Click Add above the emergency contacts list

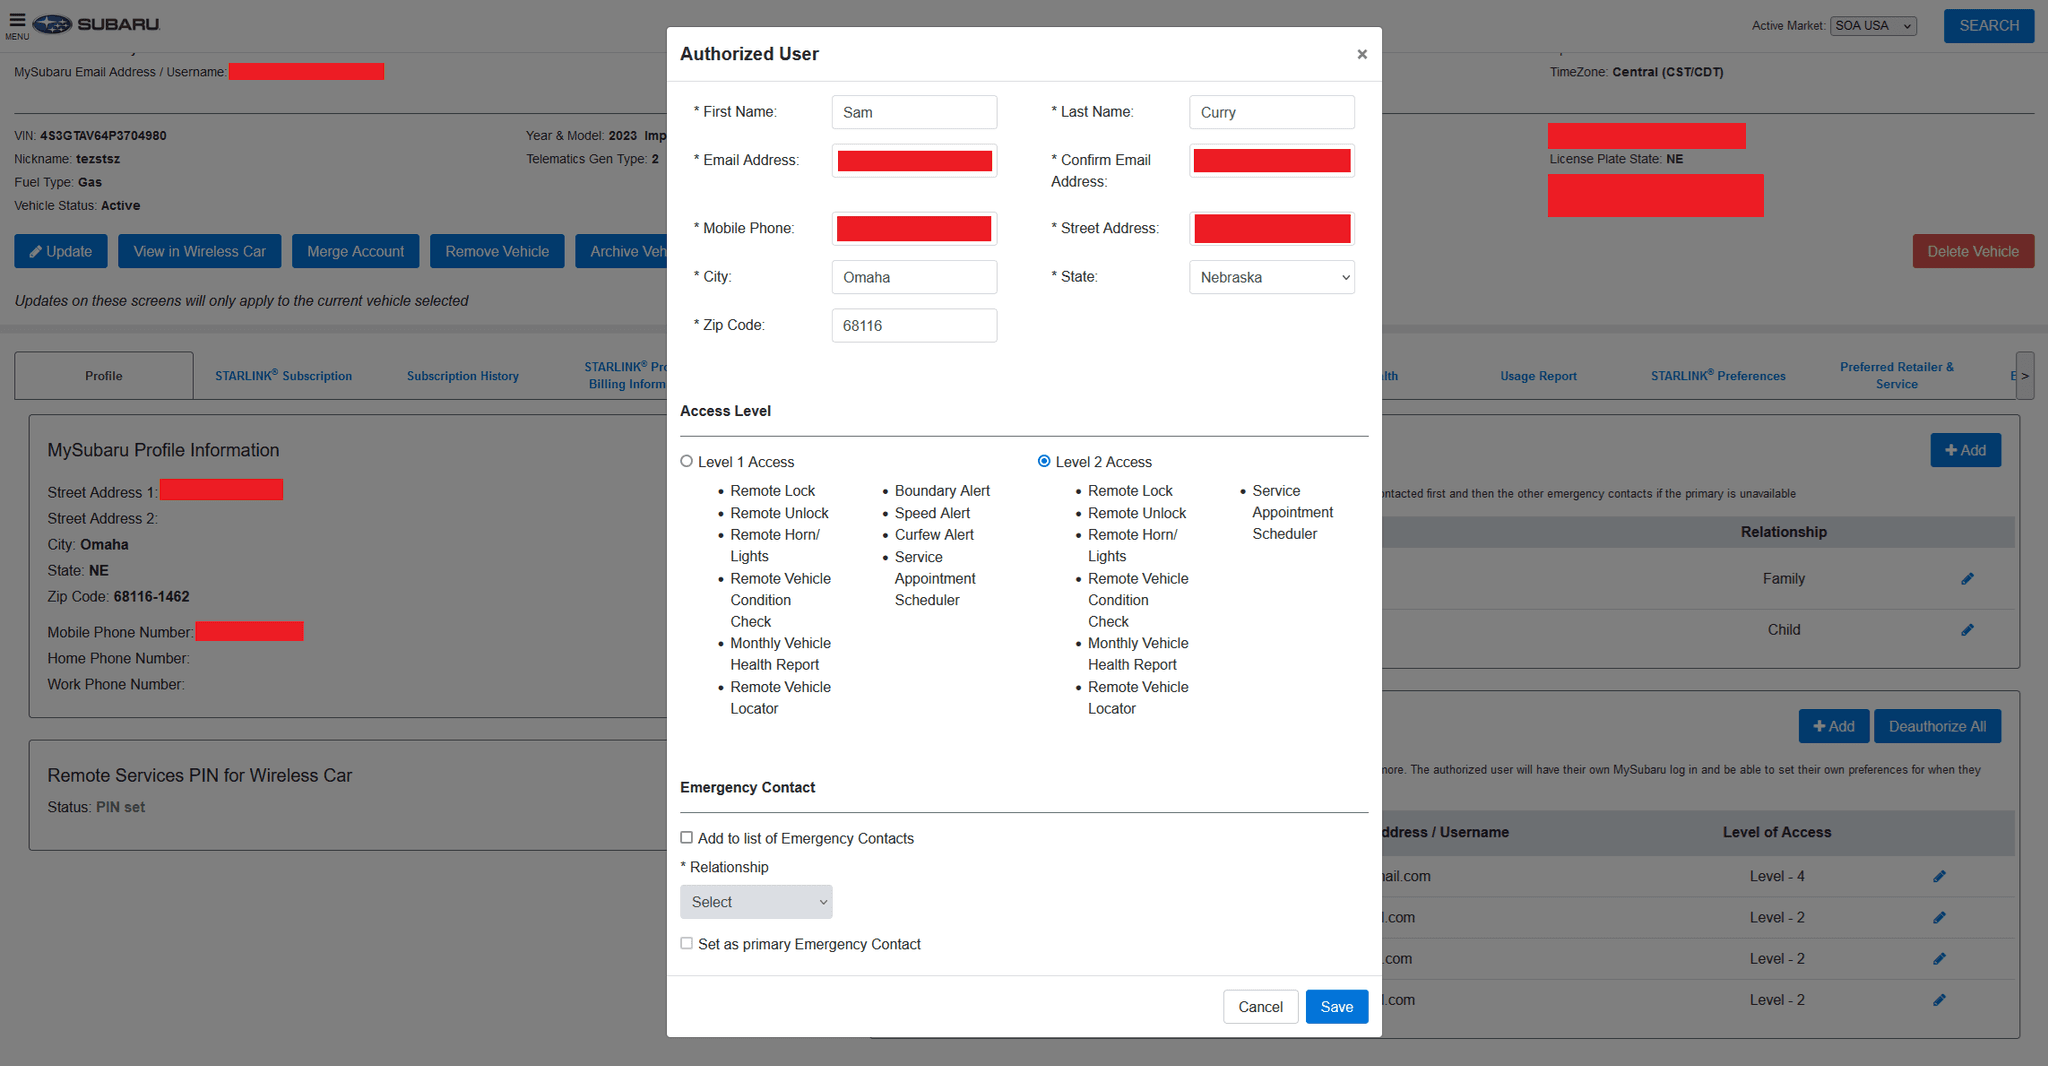1965,450
